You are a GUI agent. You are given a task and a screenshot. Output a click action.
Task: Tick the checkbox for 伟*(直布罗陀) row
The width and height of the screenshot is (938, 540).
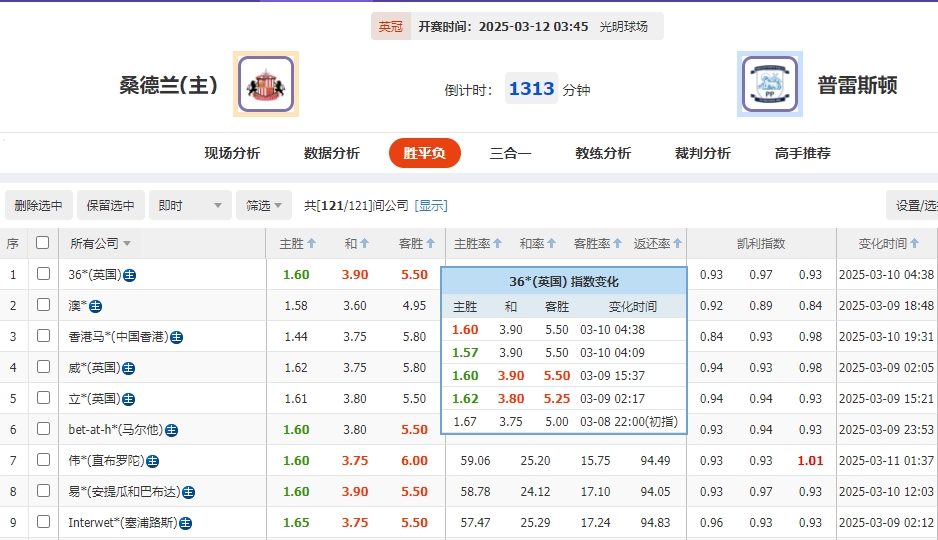[x=43, y=460]
